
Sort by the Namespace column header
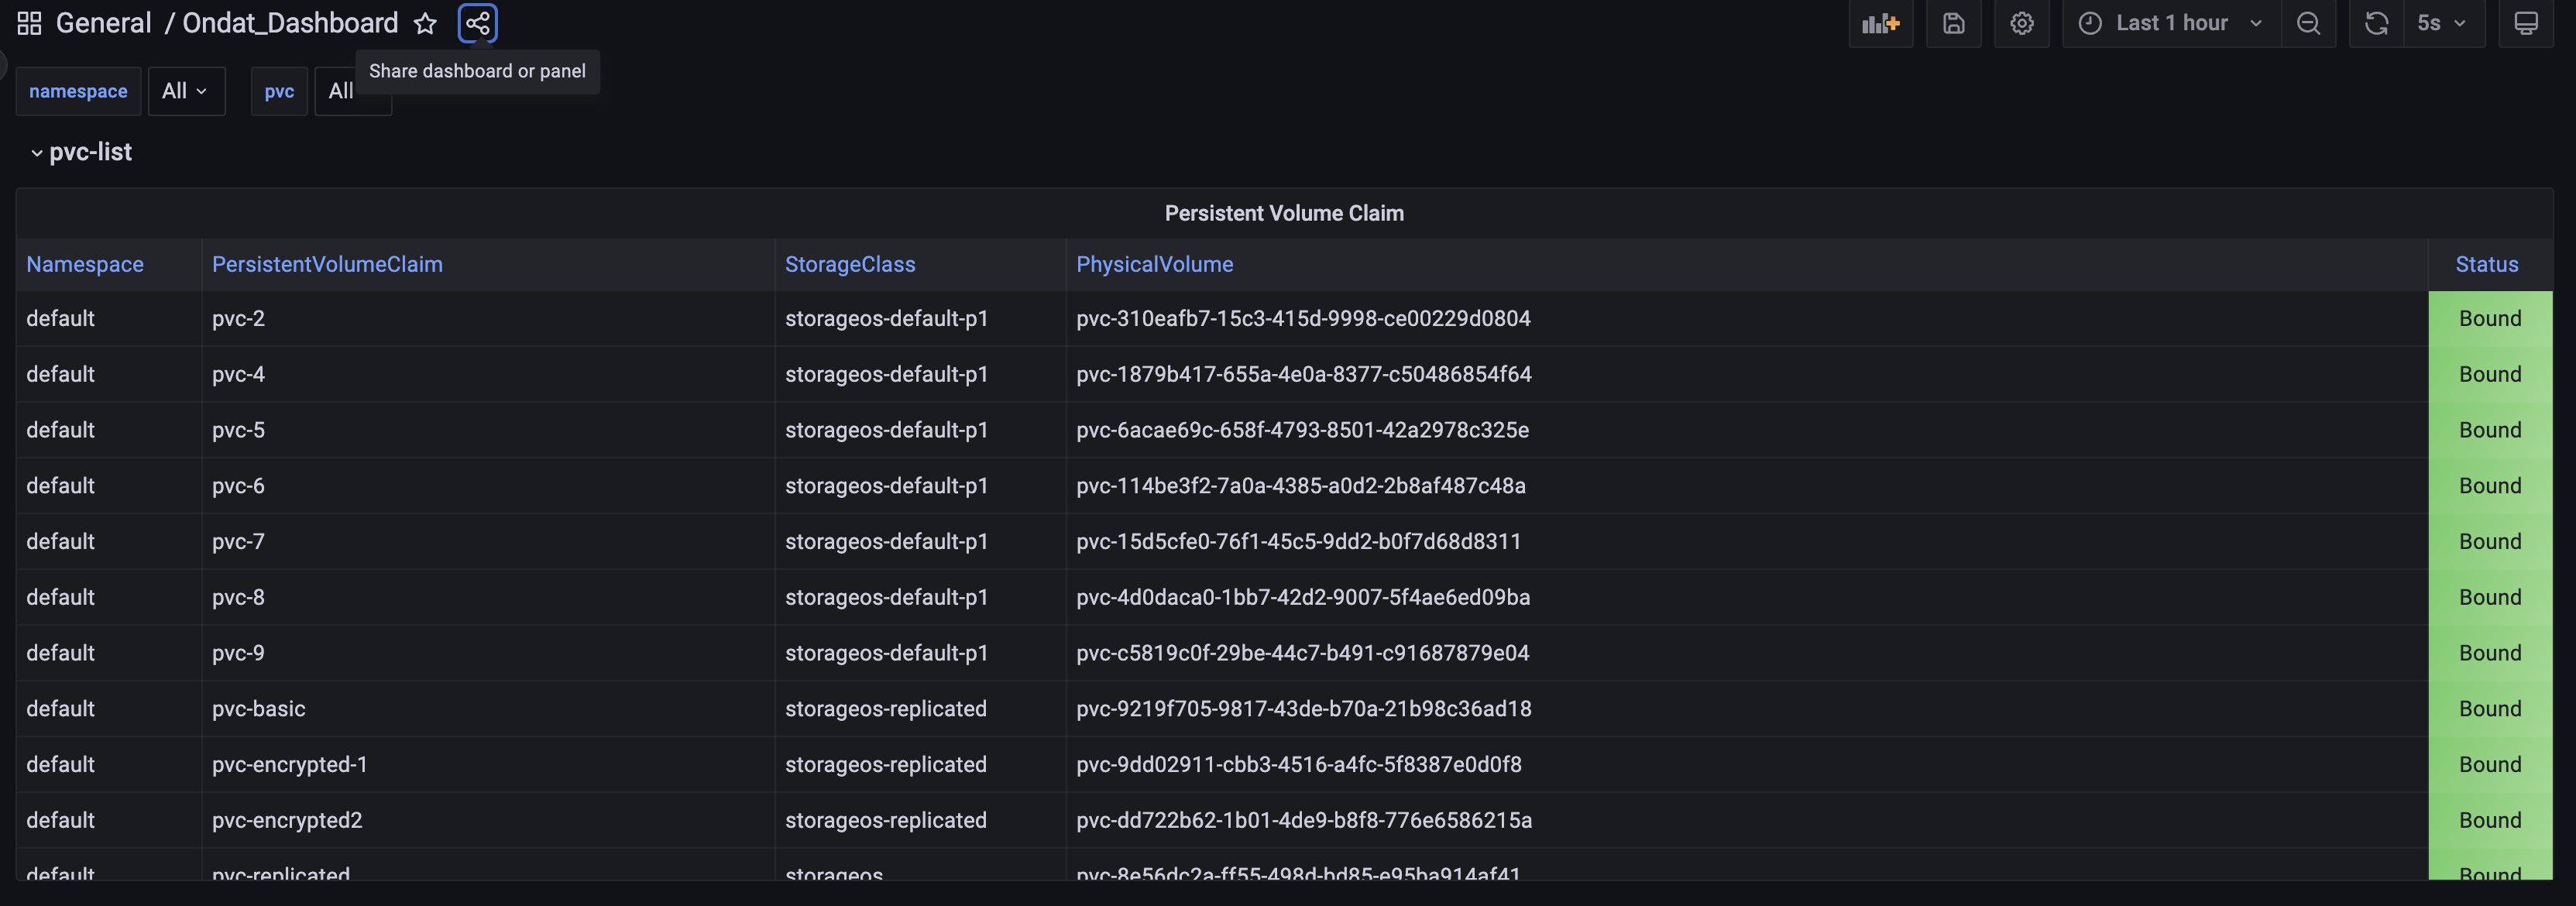pyautogui.click(x=85, y=264)
